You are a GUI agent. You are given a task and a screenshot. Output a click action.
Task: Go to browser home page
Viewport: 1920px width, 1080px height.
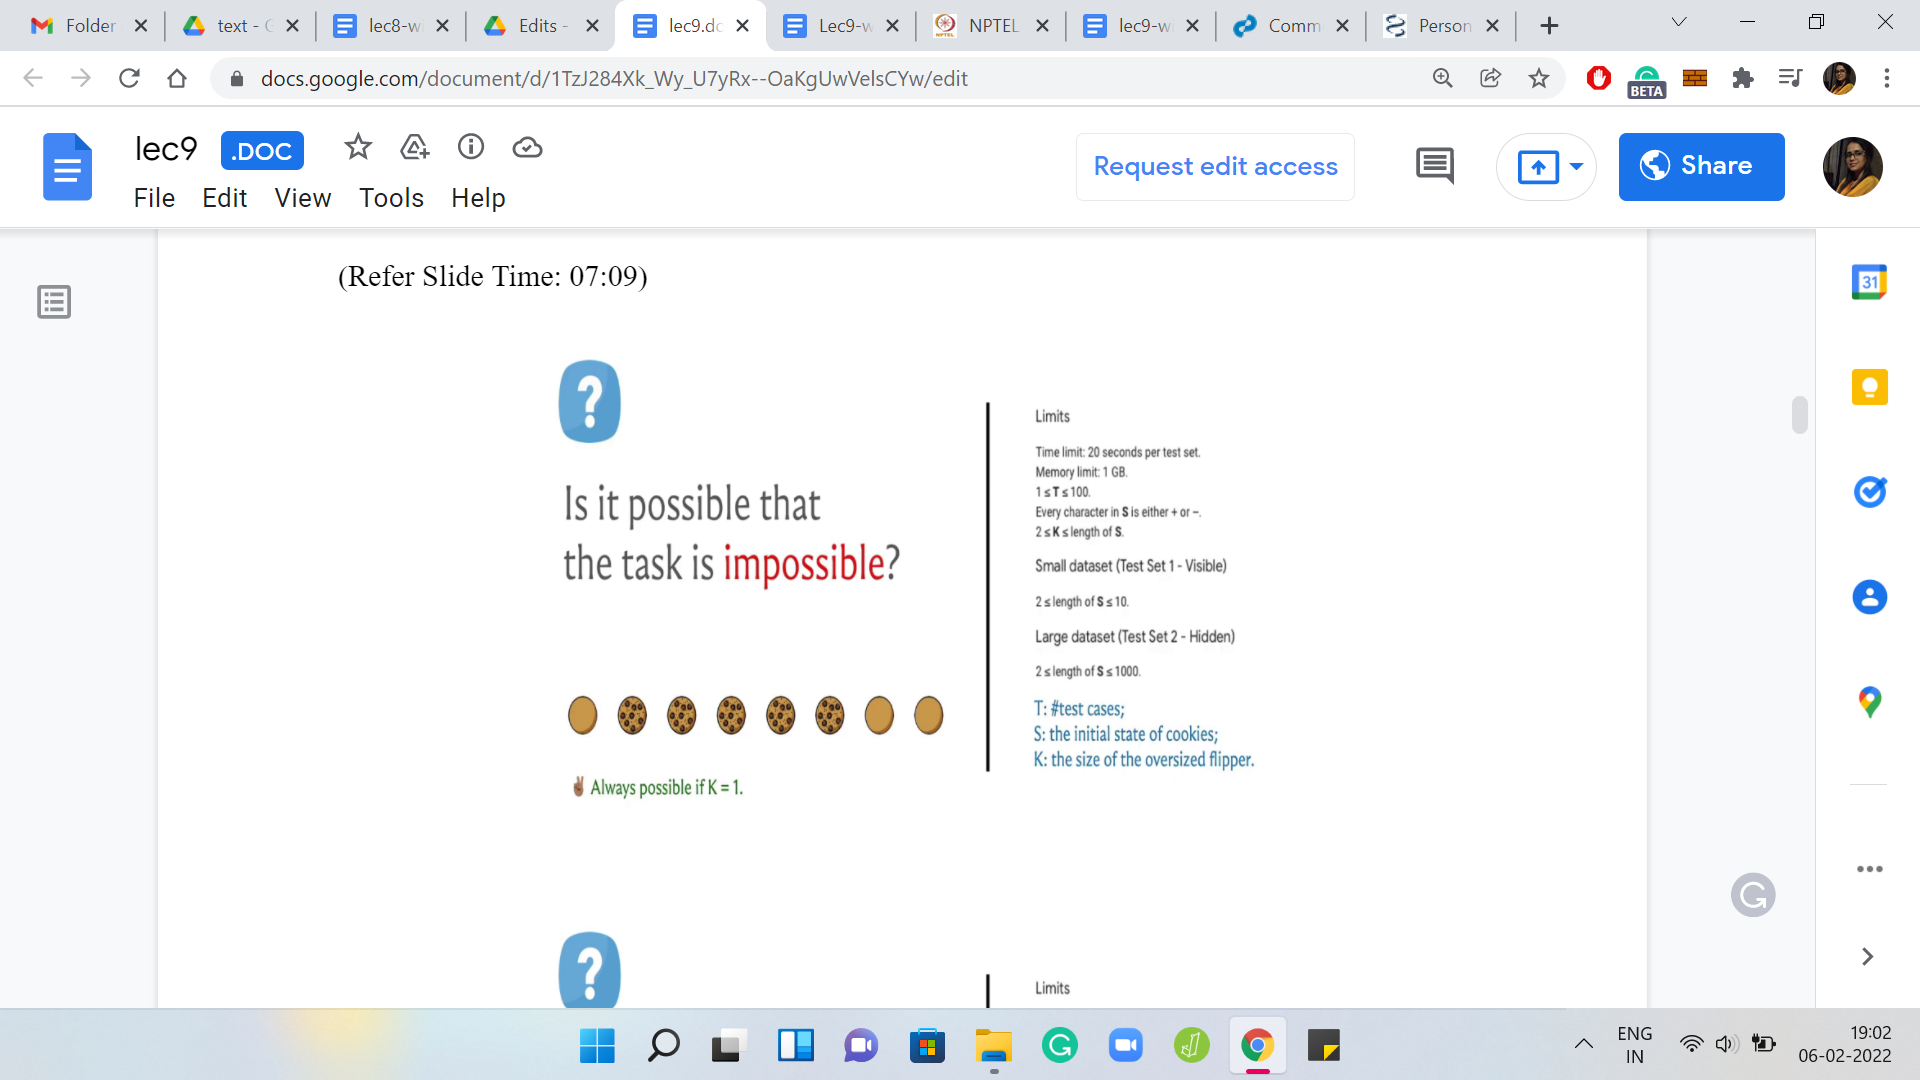pyautogui.click(x=177, y=78)
